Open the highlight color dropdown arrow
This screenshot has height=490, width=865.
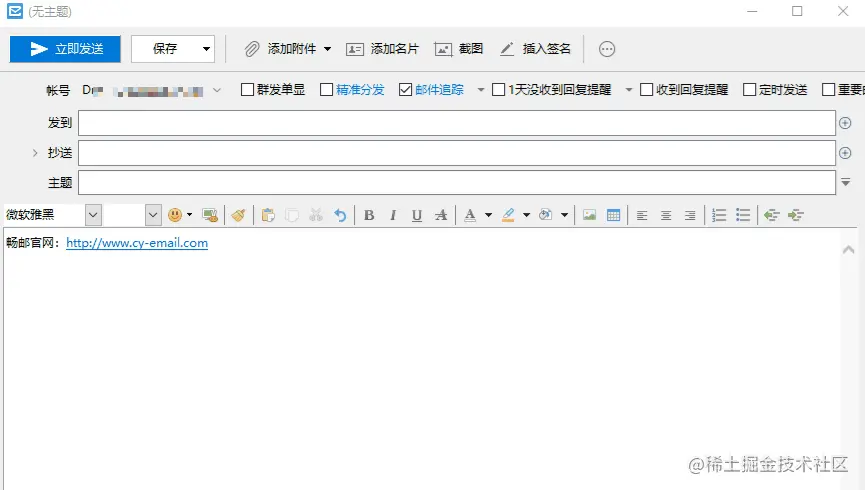pos(526,215)
